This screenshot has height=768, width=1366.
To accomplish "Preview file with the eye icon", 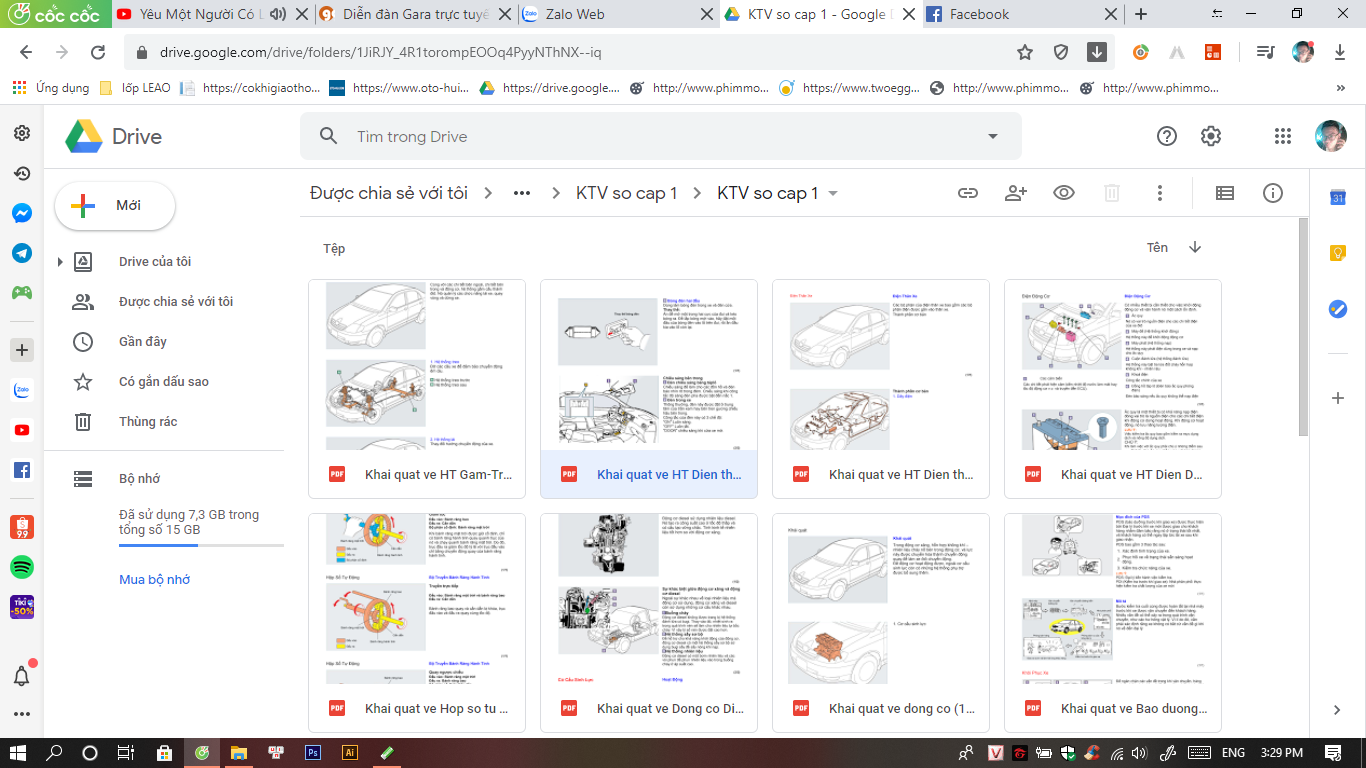I will coord(1064,193).
